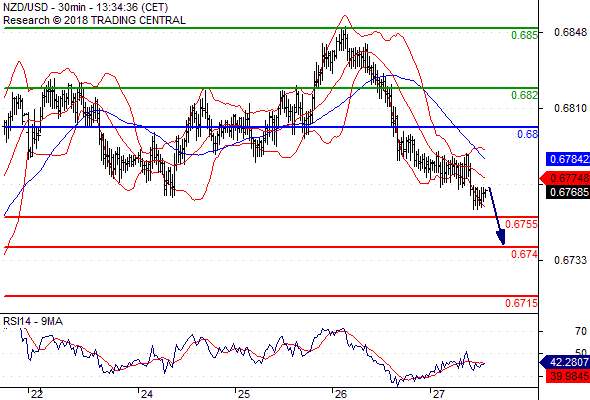The height and width of the screenshot is (400, 590).
Task: Select the 0.685 green resistance label
Action: tap(525, 35)
